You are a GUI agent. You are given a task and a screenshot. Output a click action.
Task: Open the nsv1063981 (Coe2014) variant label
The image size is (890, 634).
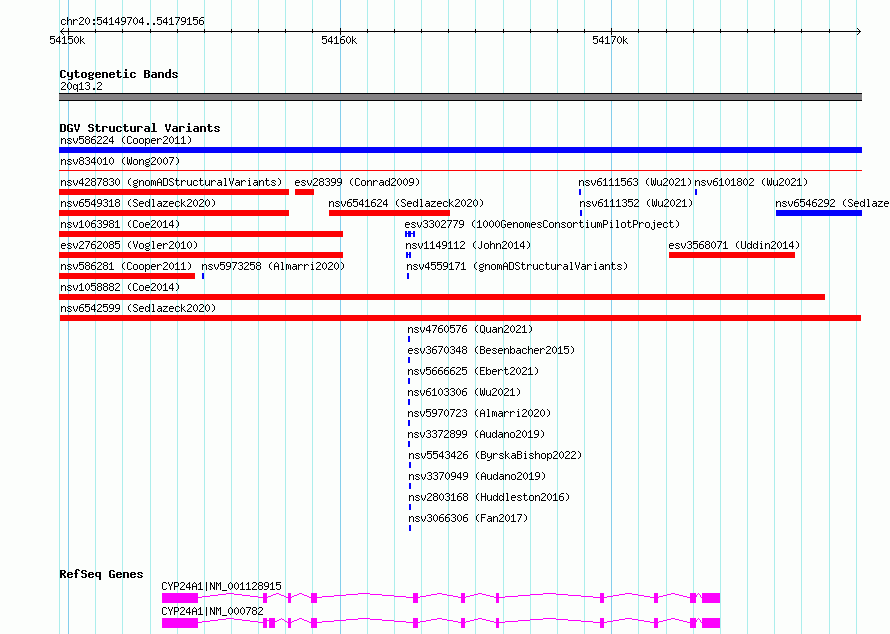click(x=120, y=224)
